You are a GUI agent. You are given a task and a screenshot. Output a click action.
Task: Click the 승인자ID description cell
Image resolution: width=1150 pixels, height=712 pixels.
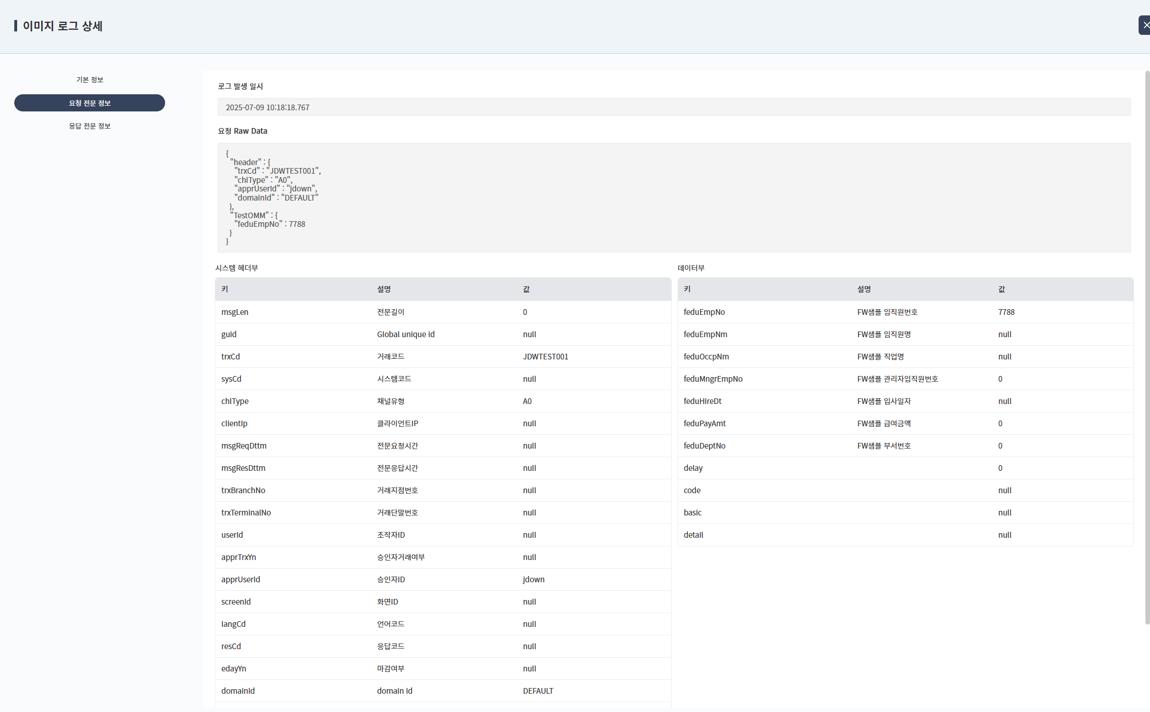(391, 579)
